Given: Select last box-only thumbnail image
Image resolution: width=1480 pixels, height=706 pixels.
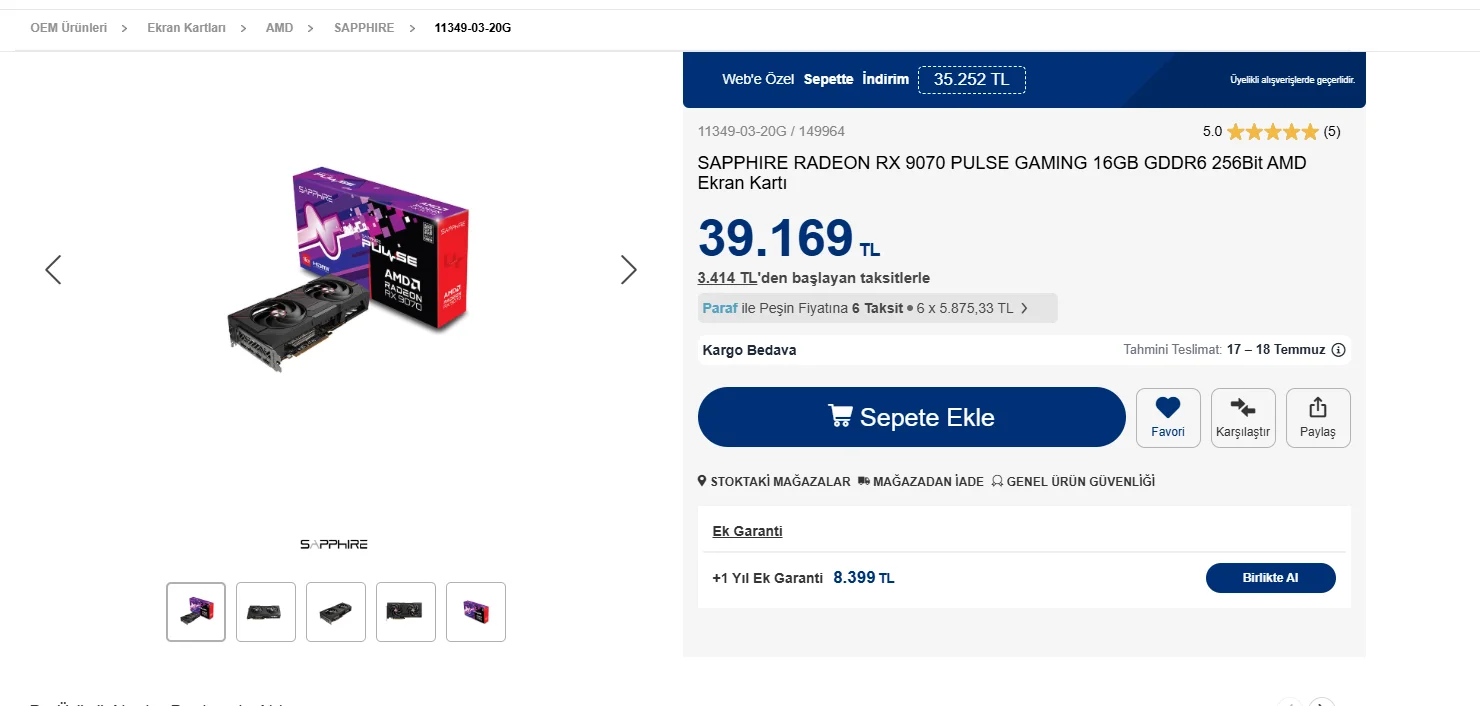Looking at the screenshot, I should tap(476, 612).
